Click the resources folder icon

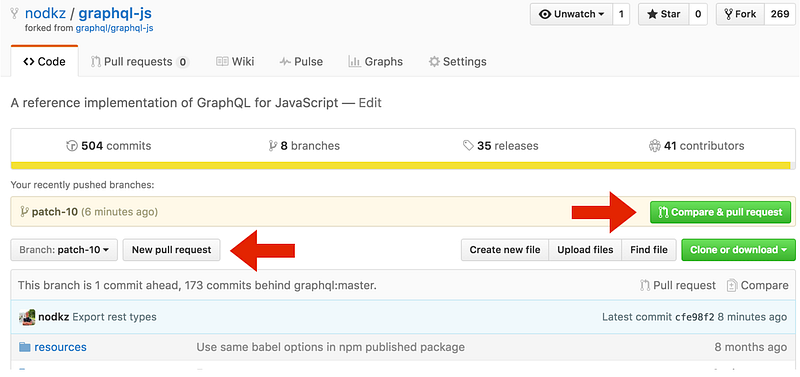point(25,347)
